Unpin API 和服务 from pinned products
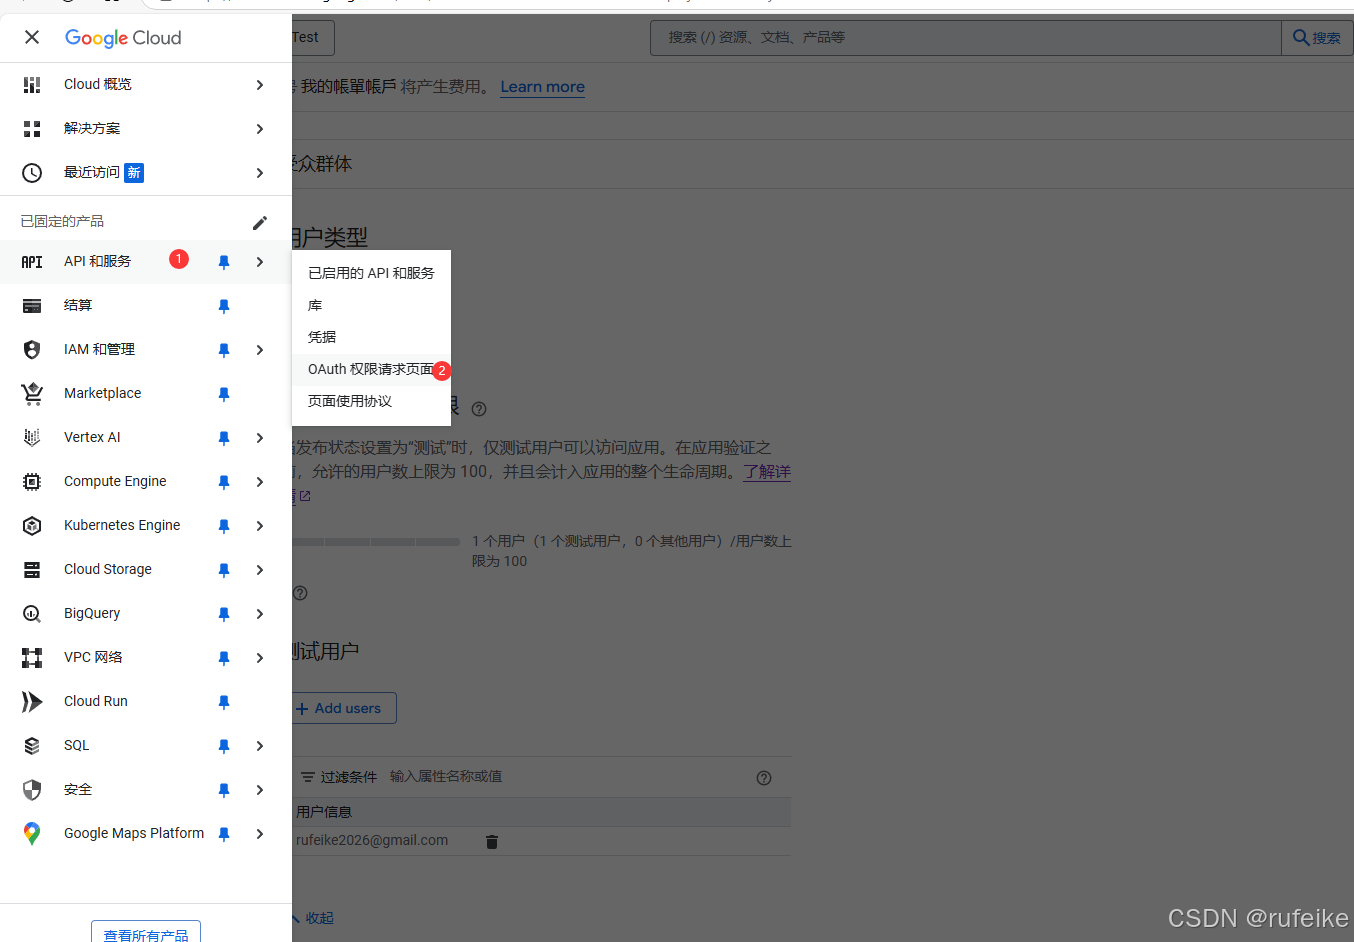The width and height of the screenshot is (1354, 942). (224, 262)
